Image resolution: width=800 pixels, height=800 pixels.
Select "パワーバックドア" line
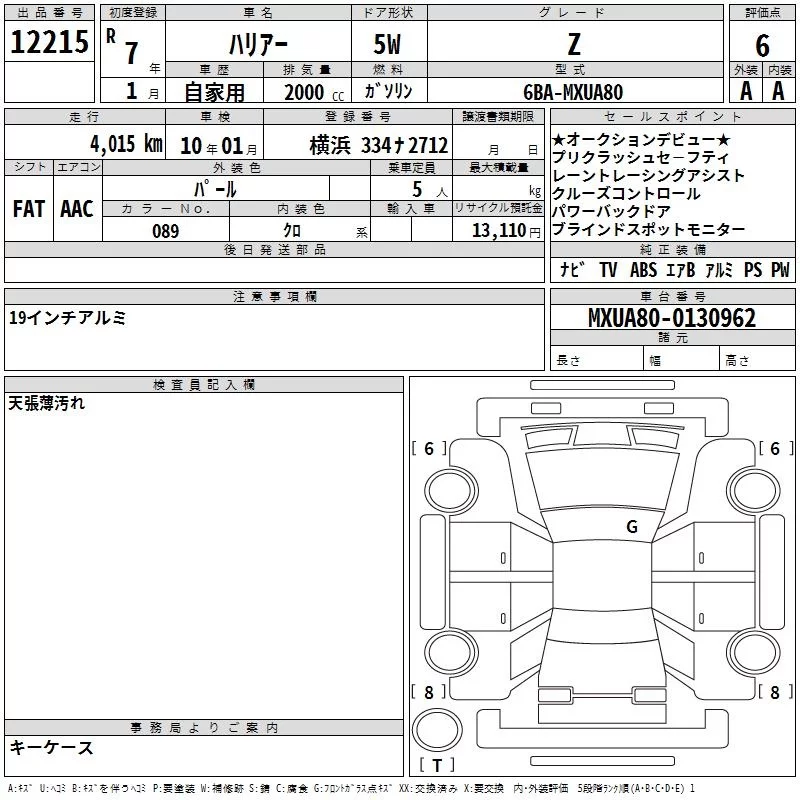point(611,211)
